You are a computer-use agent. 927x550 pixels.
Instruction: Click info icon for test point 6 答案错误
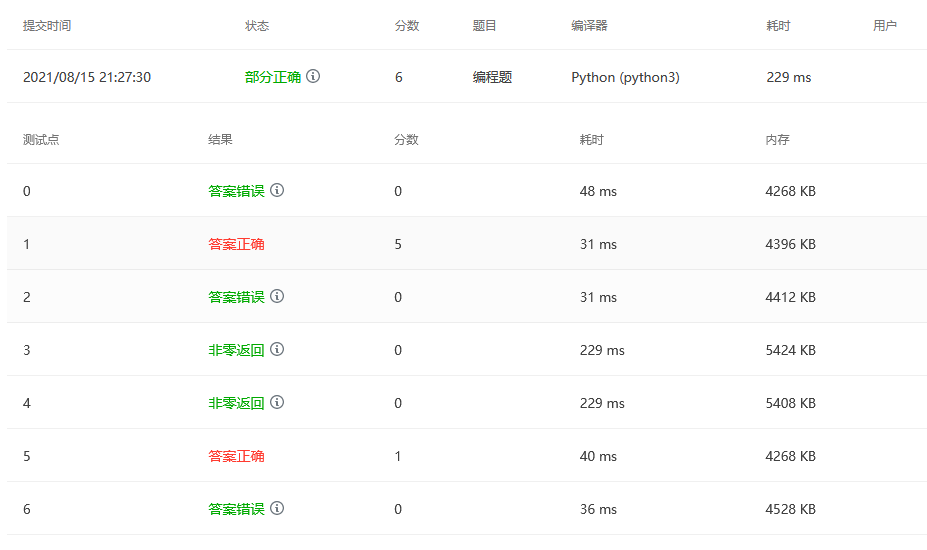(x=277, y=508)
